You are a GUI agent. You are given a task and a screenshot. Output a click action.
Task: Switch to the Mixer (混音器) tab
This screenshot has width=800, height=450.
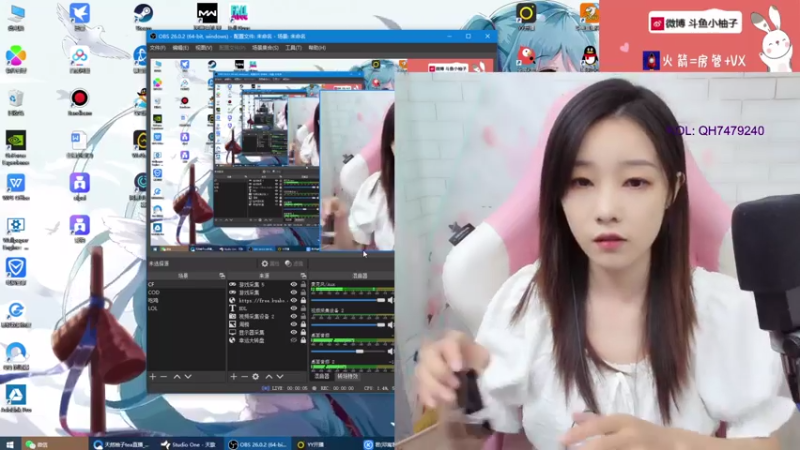(x=321, y=377)
